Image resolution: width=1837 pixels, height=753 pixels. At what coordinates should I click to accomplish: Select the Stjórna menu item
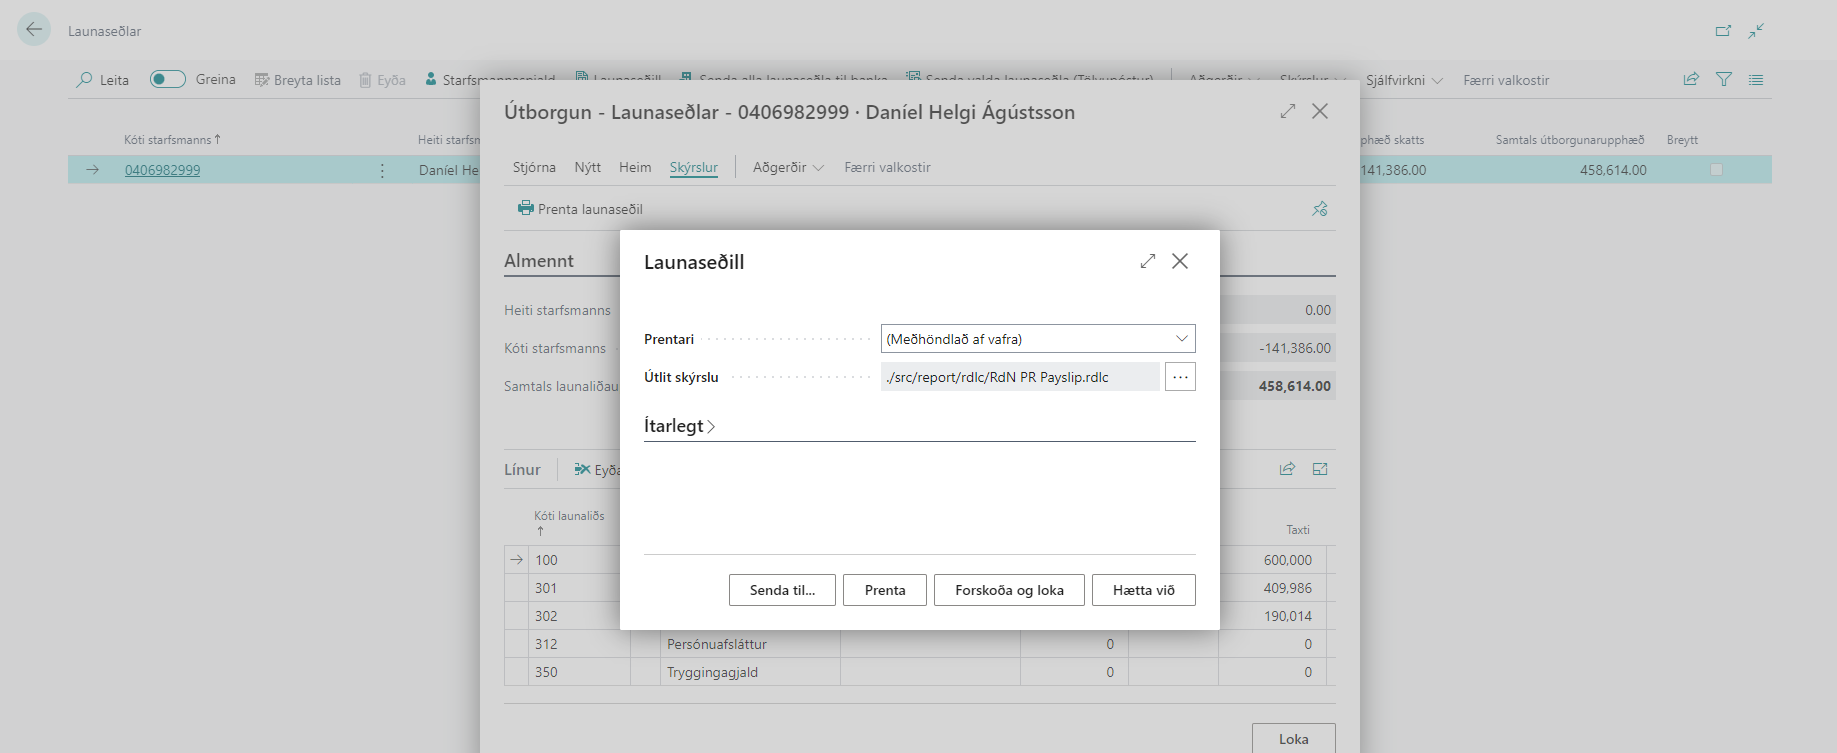(534, 168)
